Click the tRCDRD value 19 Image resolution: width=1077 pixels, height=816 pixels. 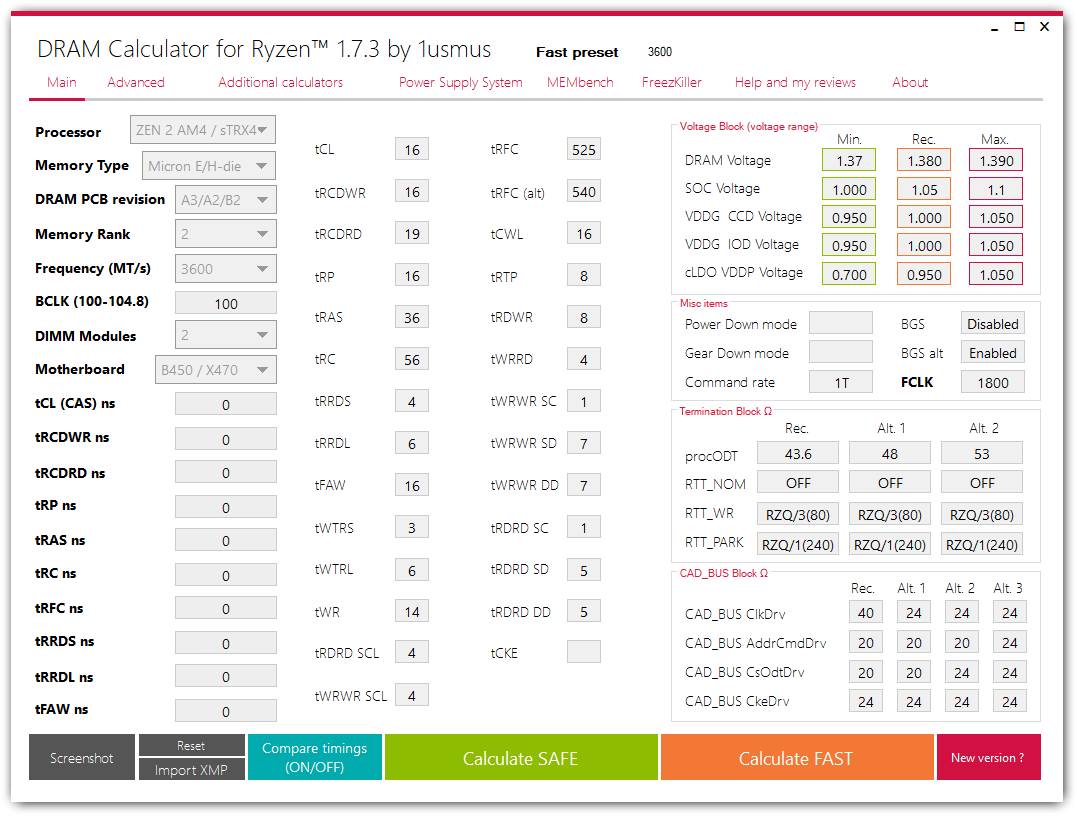pos(411,234)
